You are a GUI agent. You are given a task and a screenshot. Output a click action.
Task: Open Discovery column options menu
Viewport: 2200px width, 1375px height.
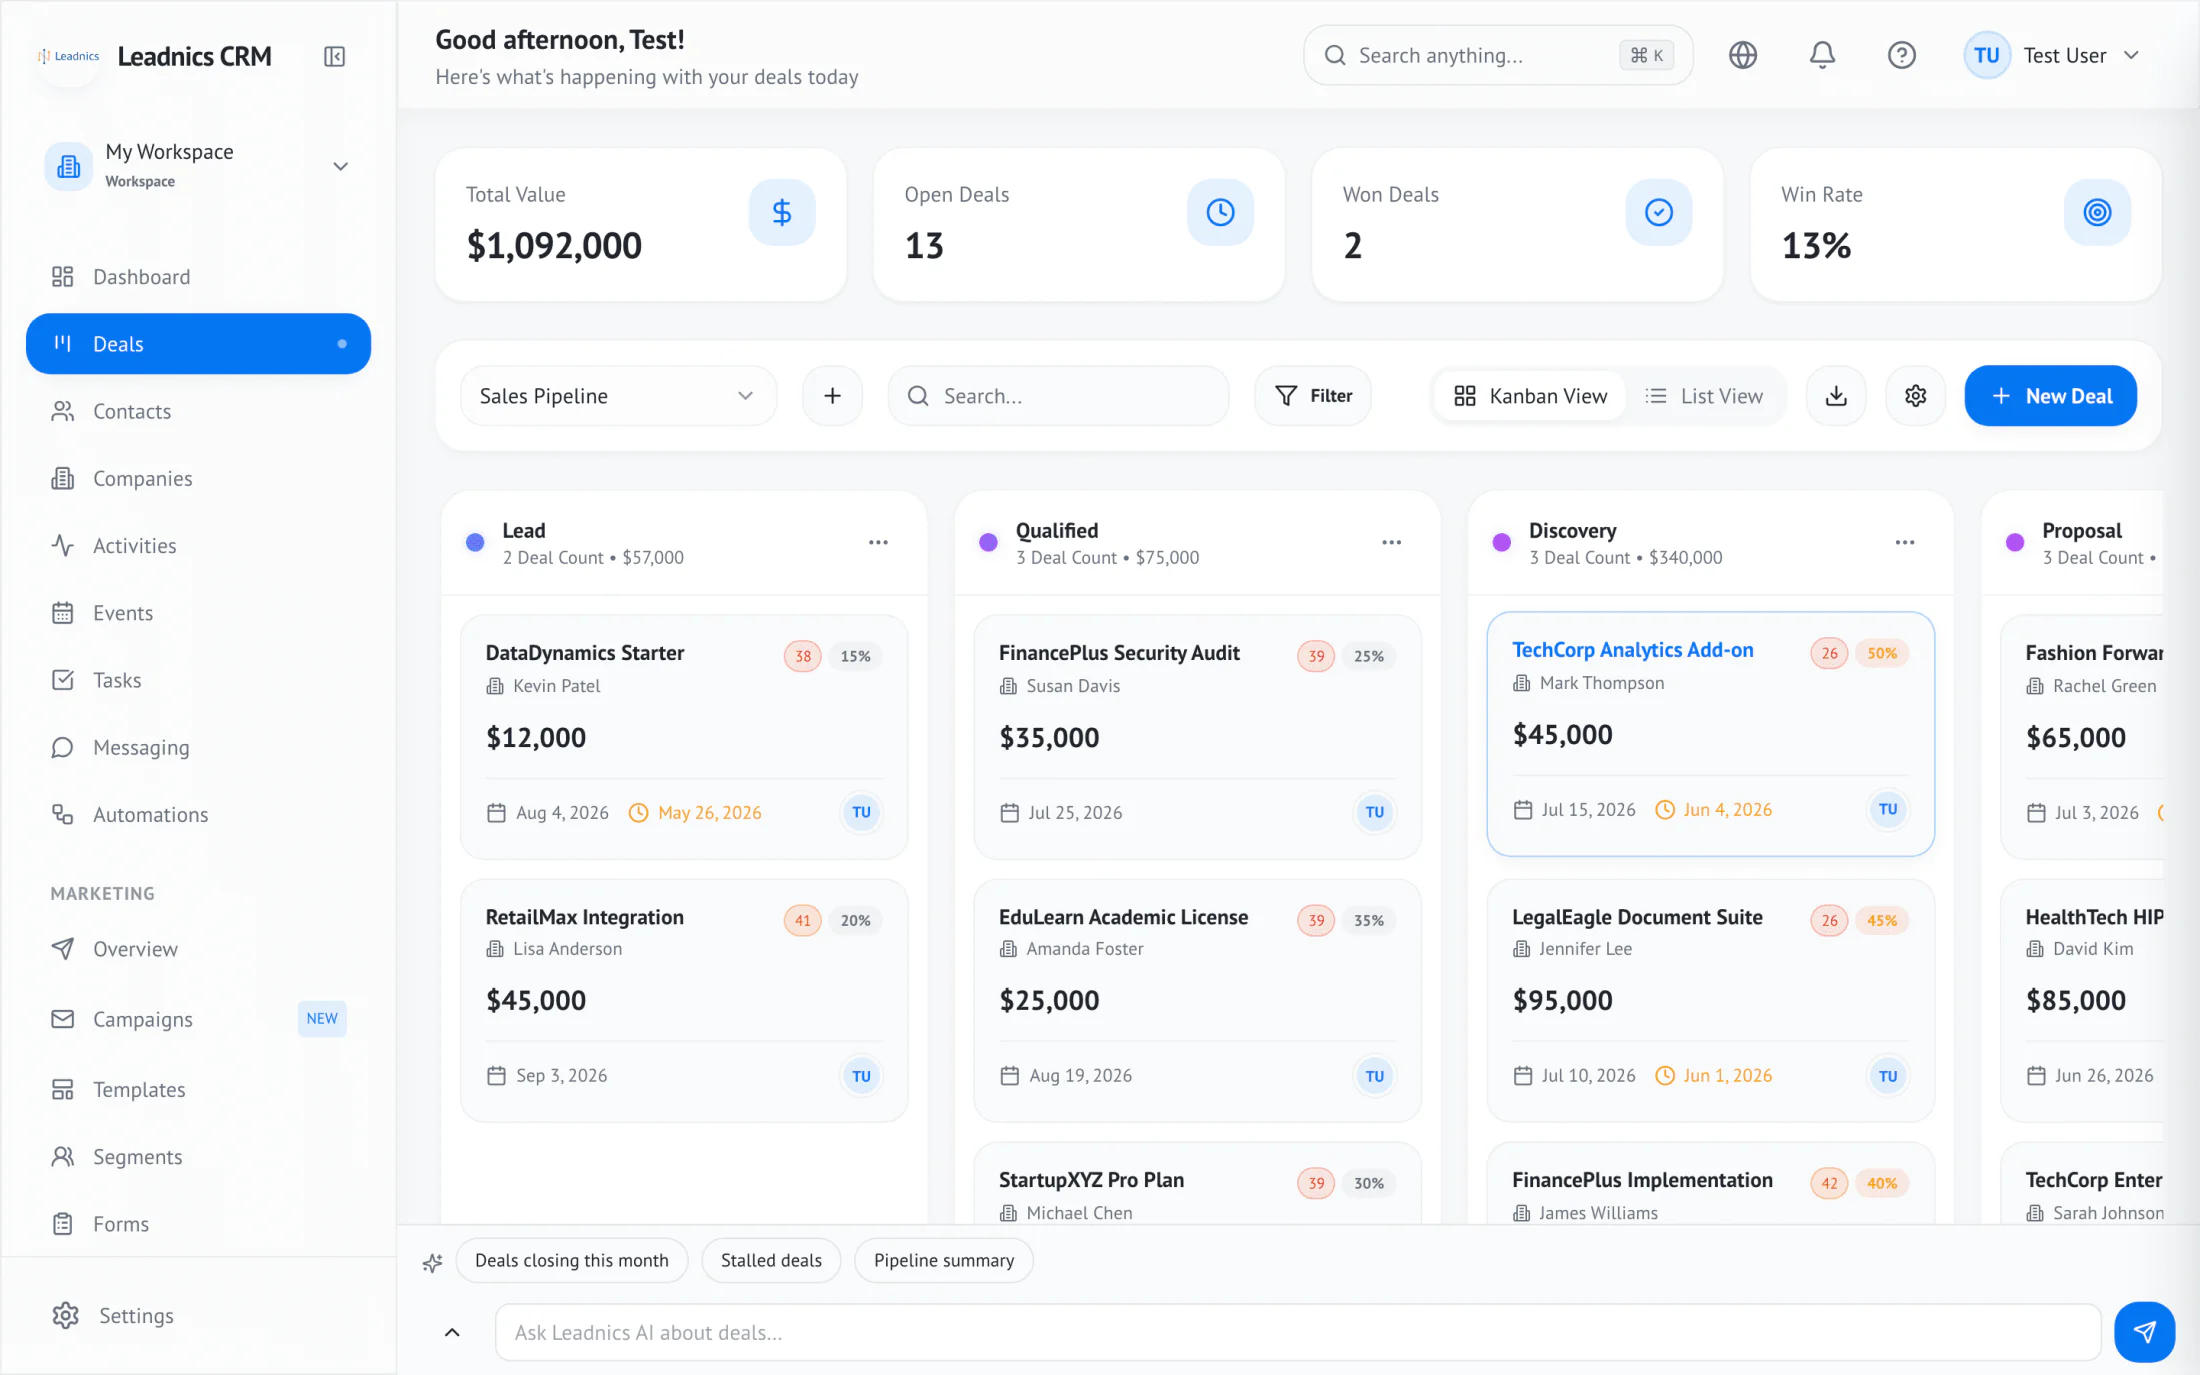1904,542
